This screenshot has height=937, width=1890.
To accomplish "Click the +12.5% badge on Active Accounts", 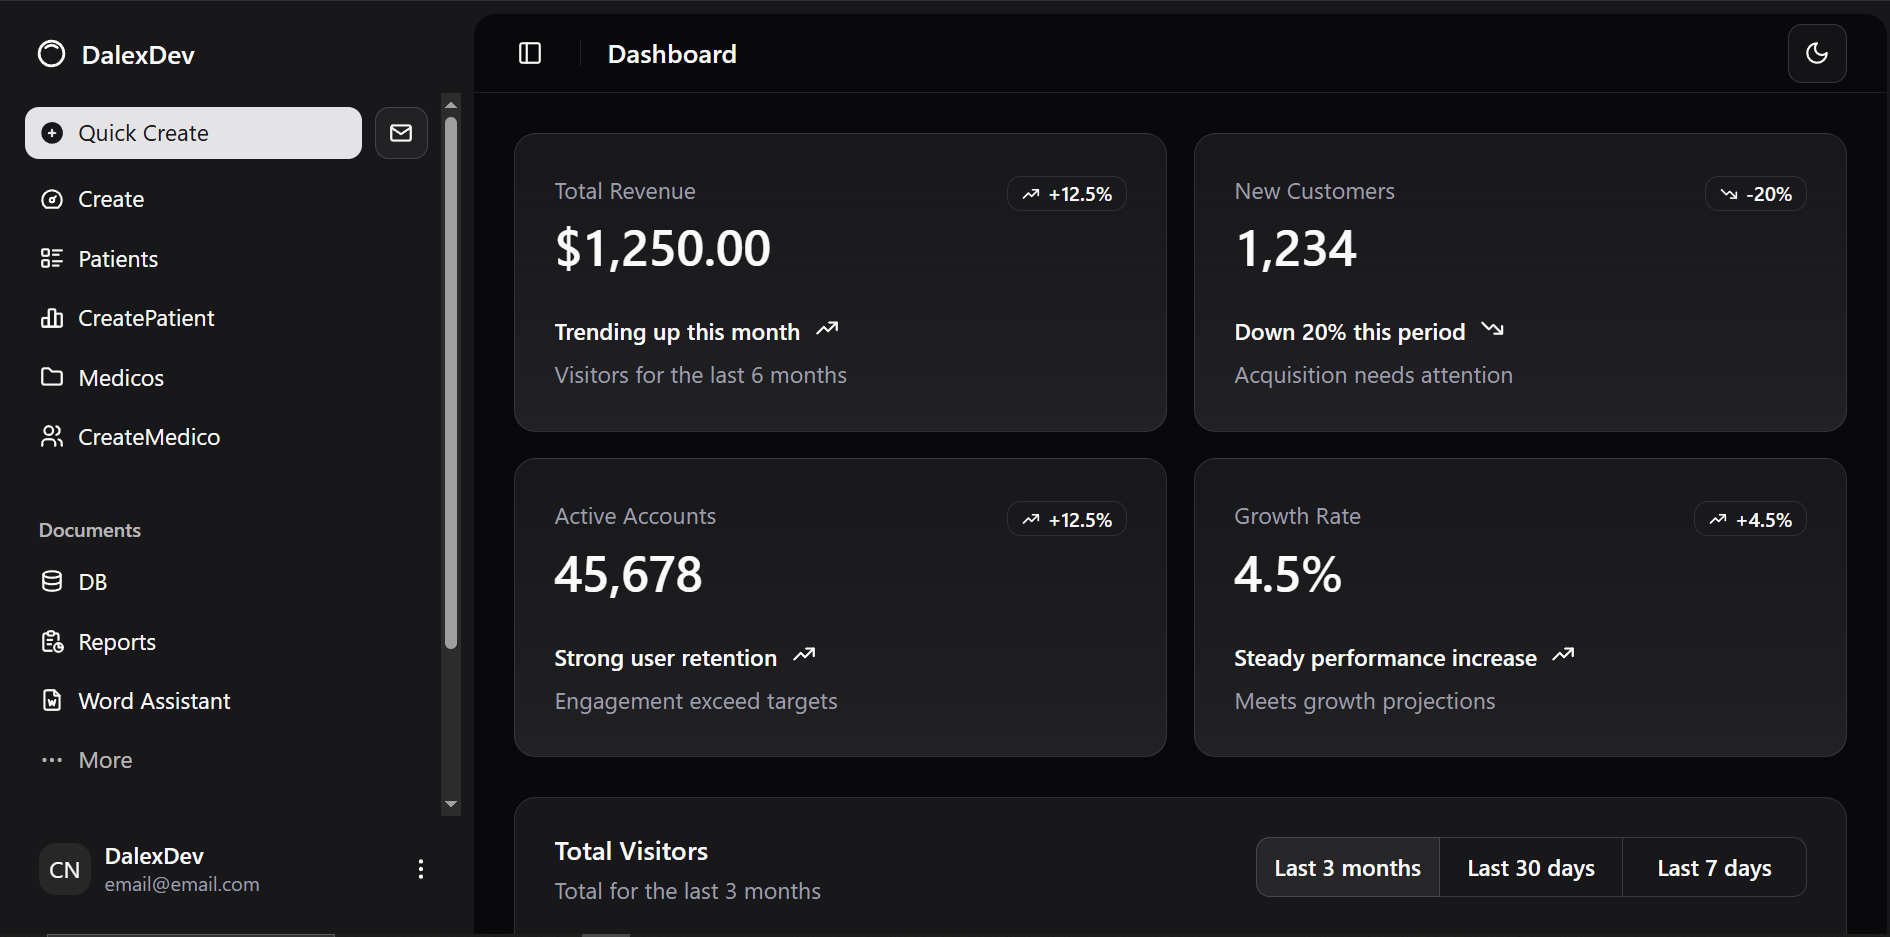I will click(x=1067, y=519).
